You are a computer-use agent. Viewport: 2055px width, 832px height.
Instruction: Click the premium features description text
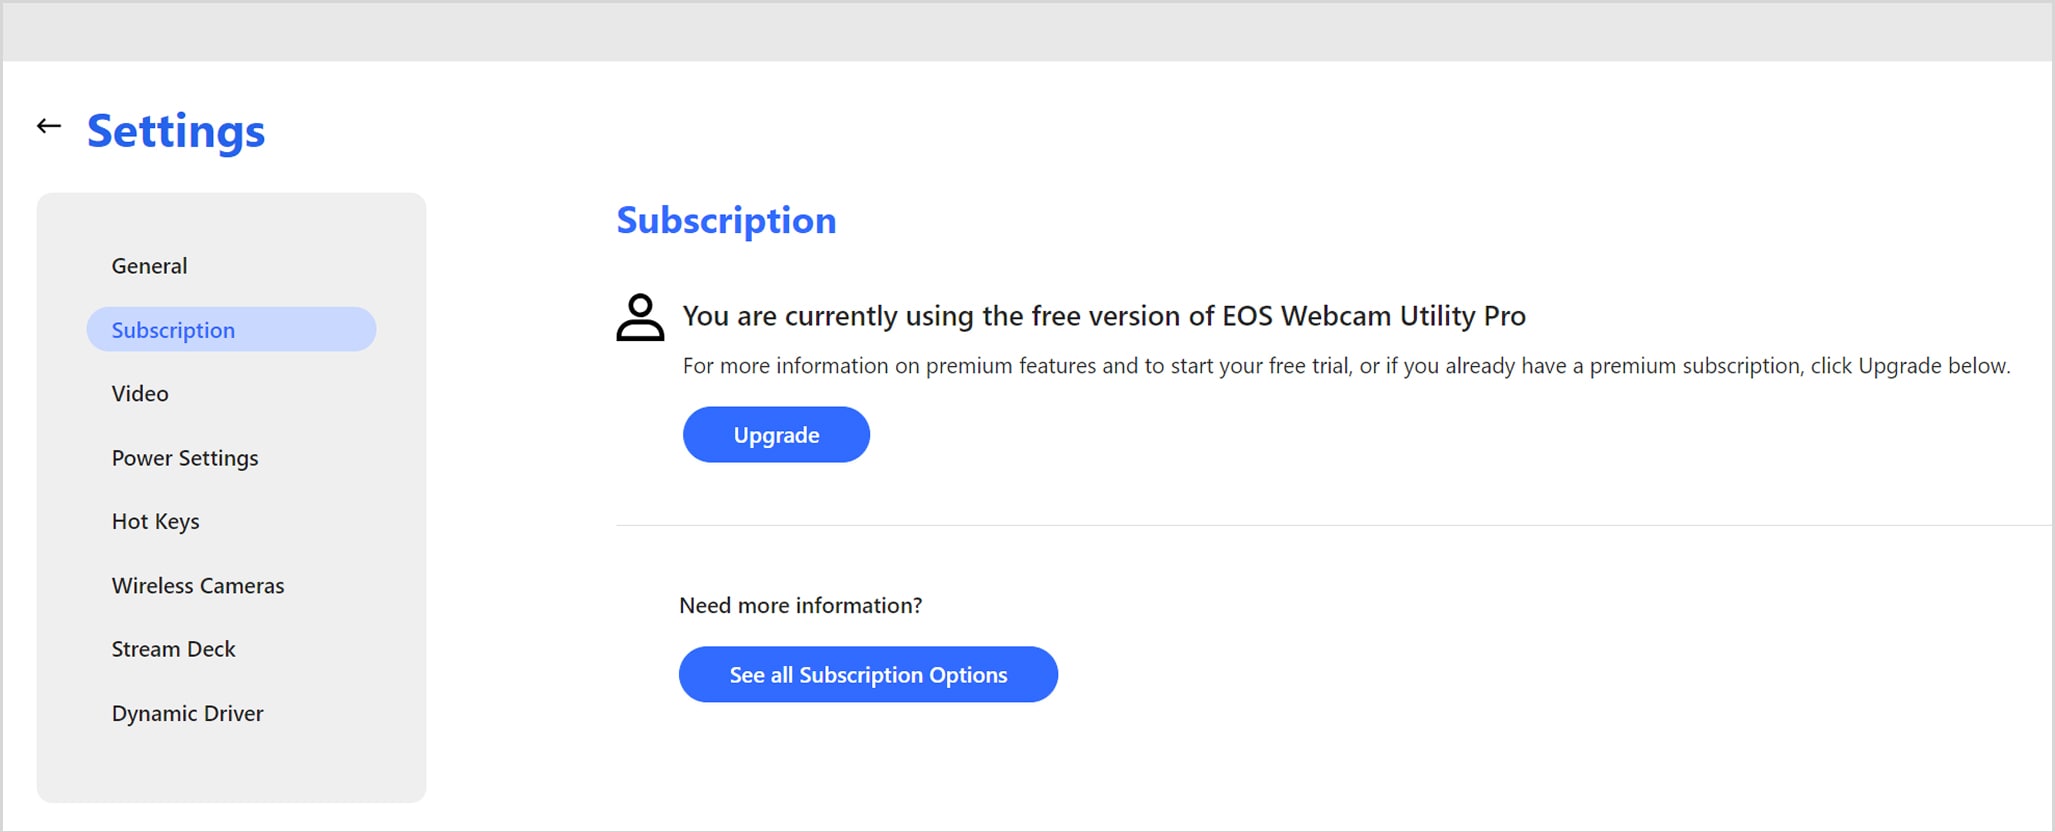pos(1346,366)
